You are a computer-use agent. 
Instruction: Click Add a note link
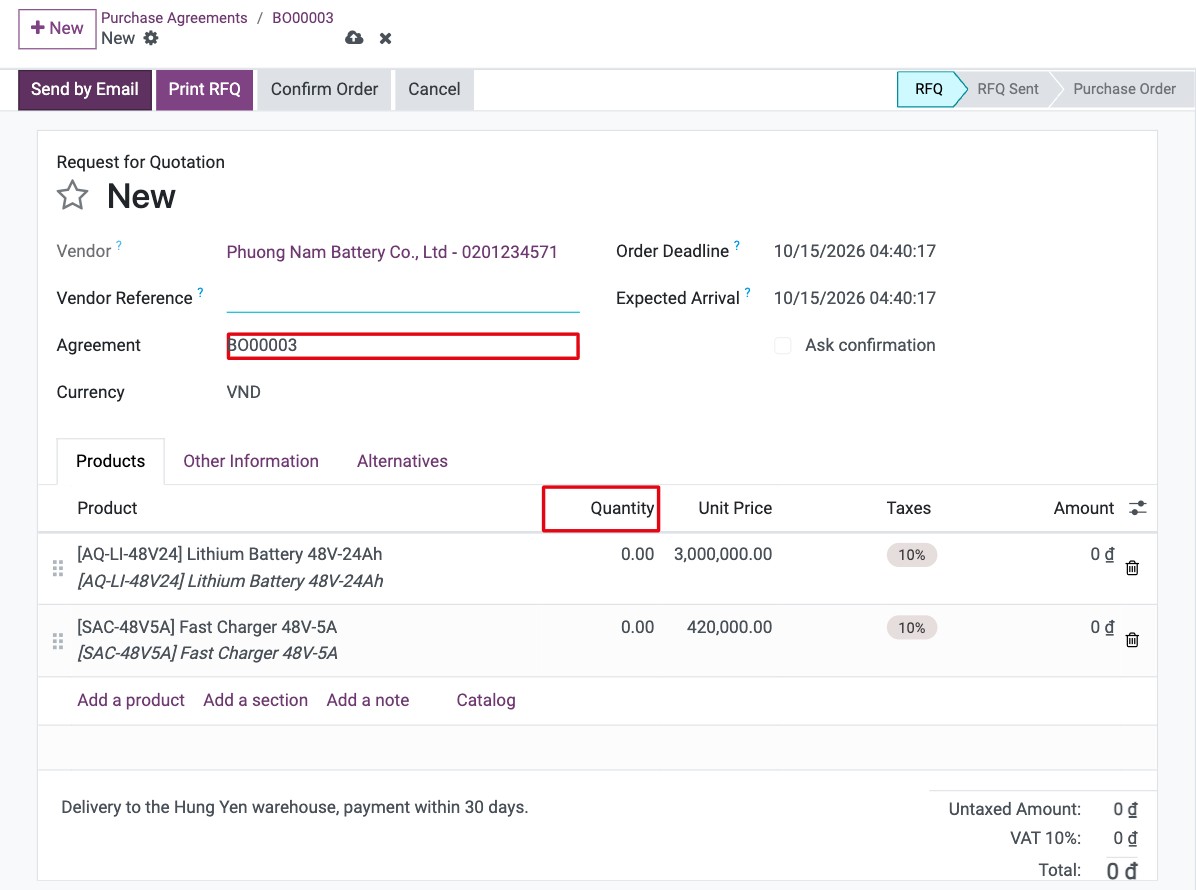368,700
